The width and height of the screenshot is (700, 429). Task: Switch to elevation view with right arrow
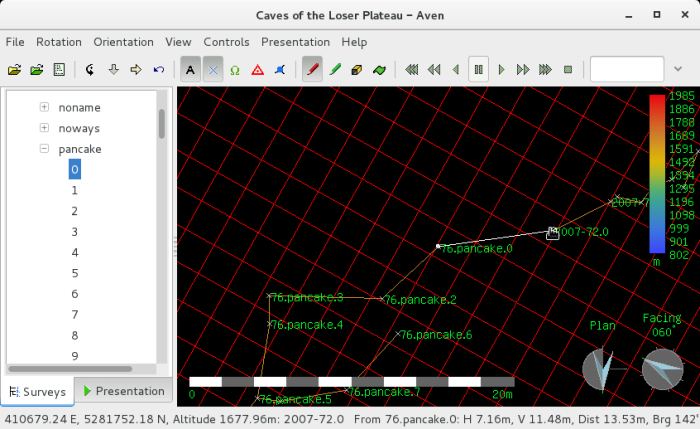pos(136,70)
